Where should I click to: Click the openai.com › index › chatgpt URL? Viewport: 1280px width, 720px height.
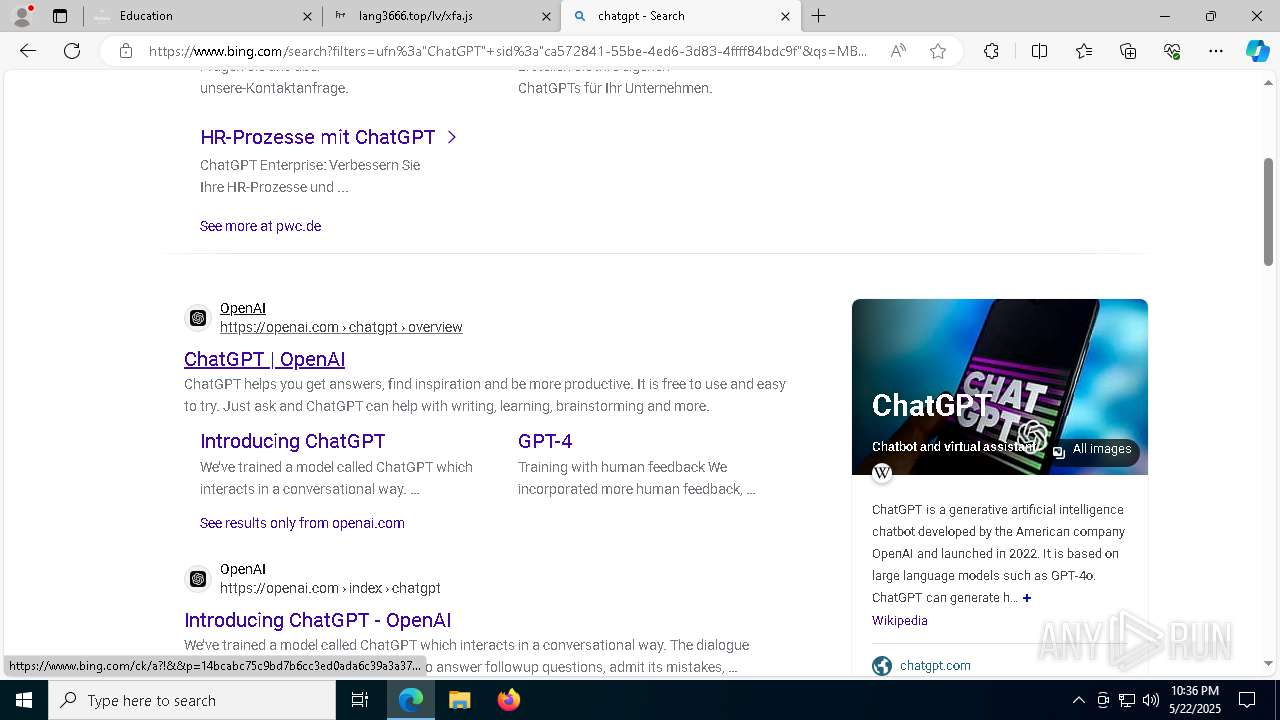coord(330,588)
